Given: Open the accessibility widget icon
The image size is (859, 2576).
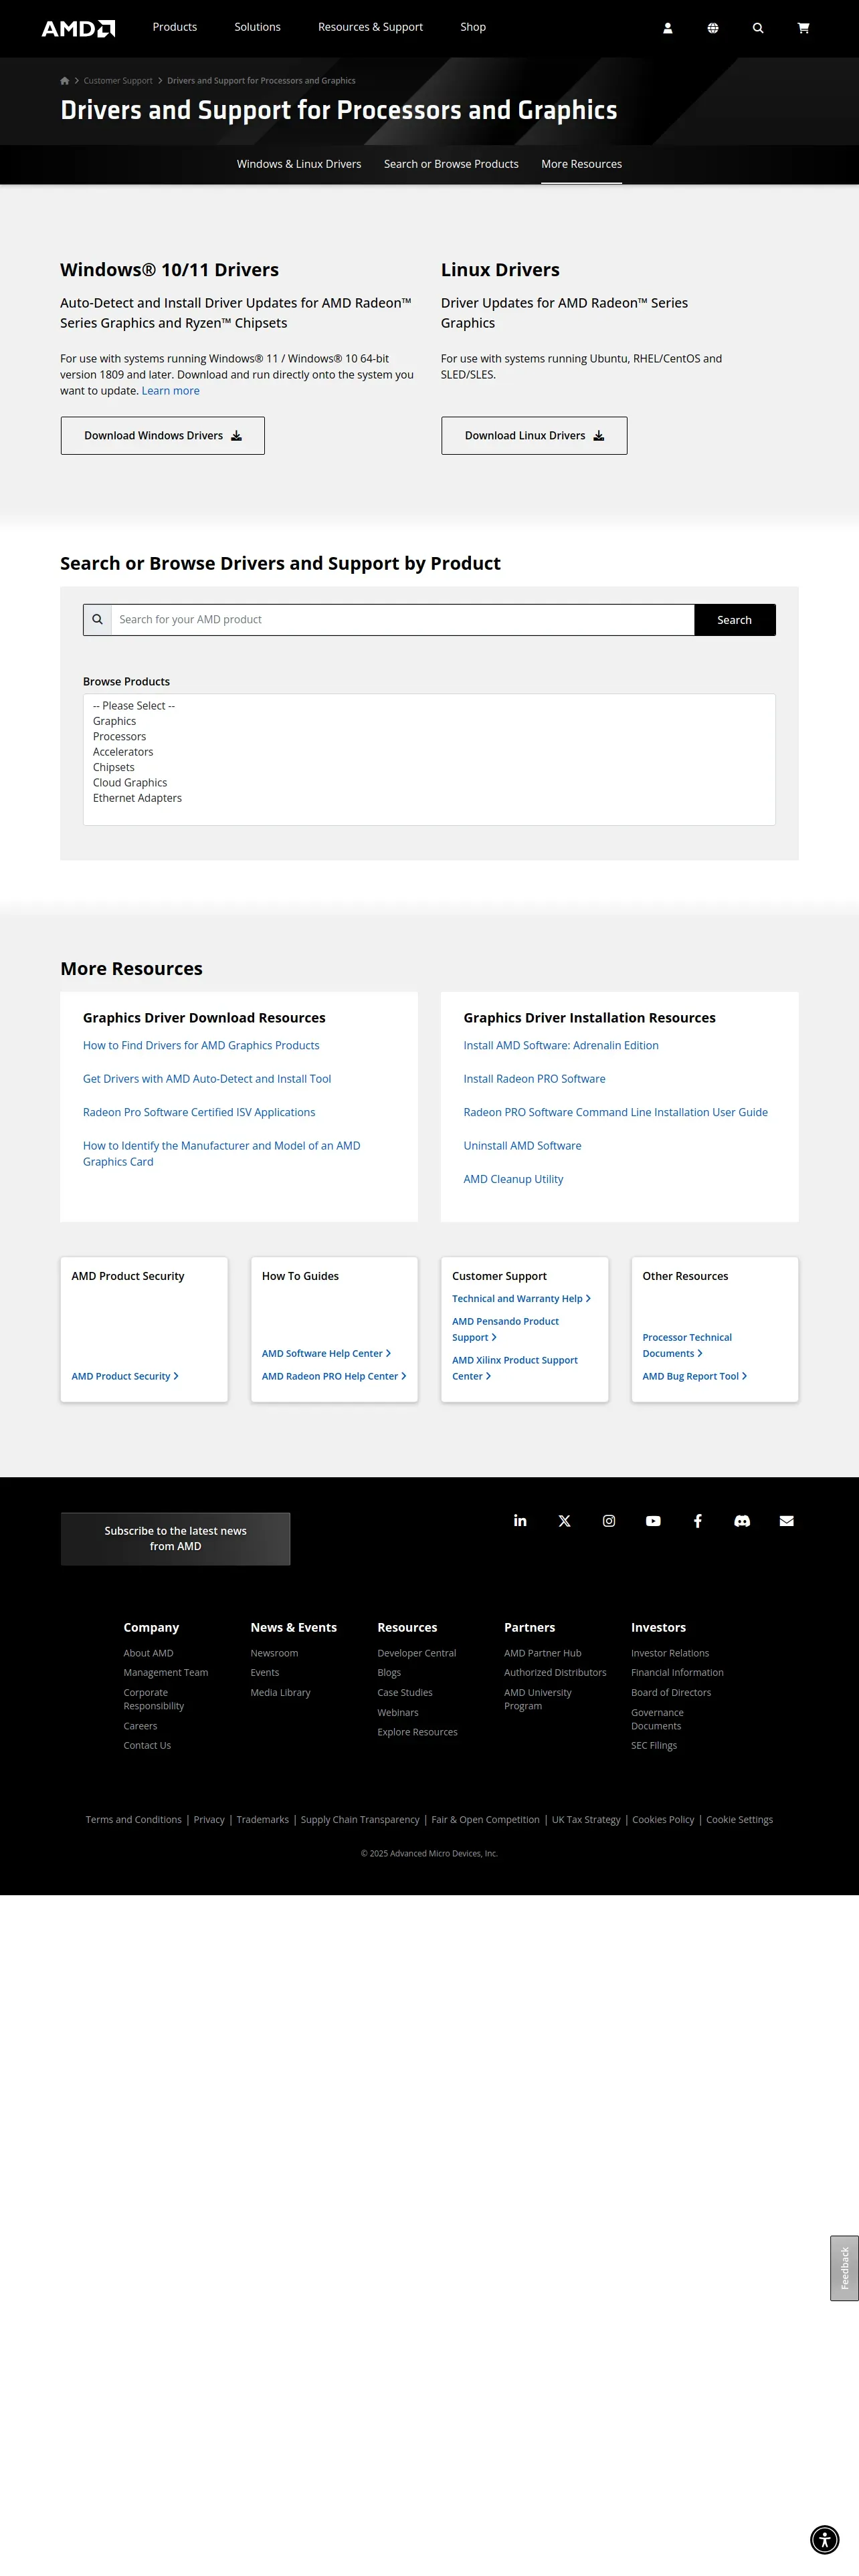Looking at the screenshot, I should point(824,2539).
